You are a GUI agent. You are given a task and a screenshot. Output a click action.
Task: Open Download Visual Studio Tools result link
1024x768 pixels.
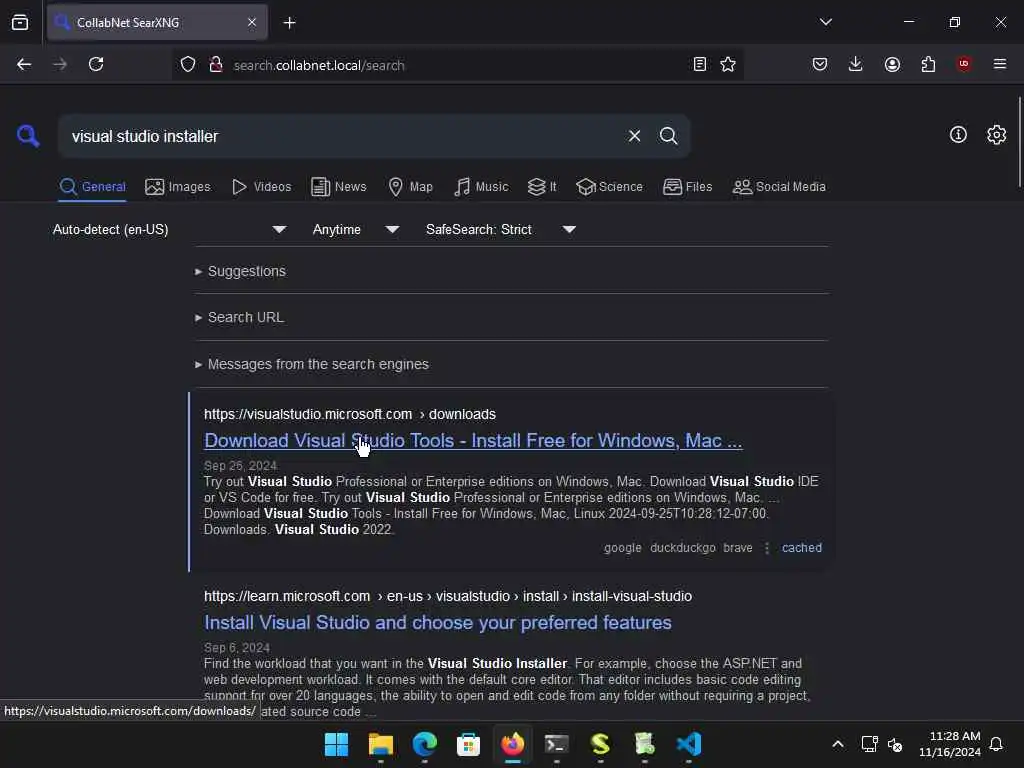click(x=473, y=441)
